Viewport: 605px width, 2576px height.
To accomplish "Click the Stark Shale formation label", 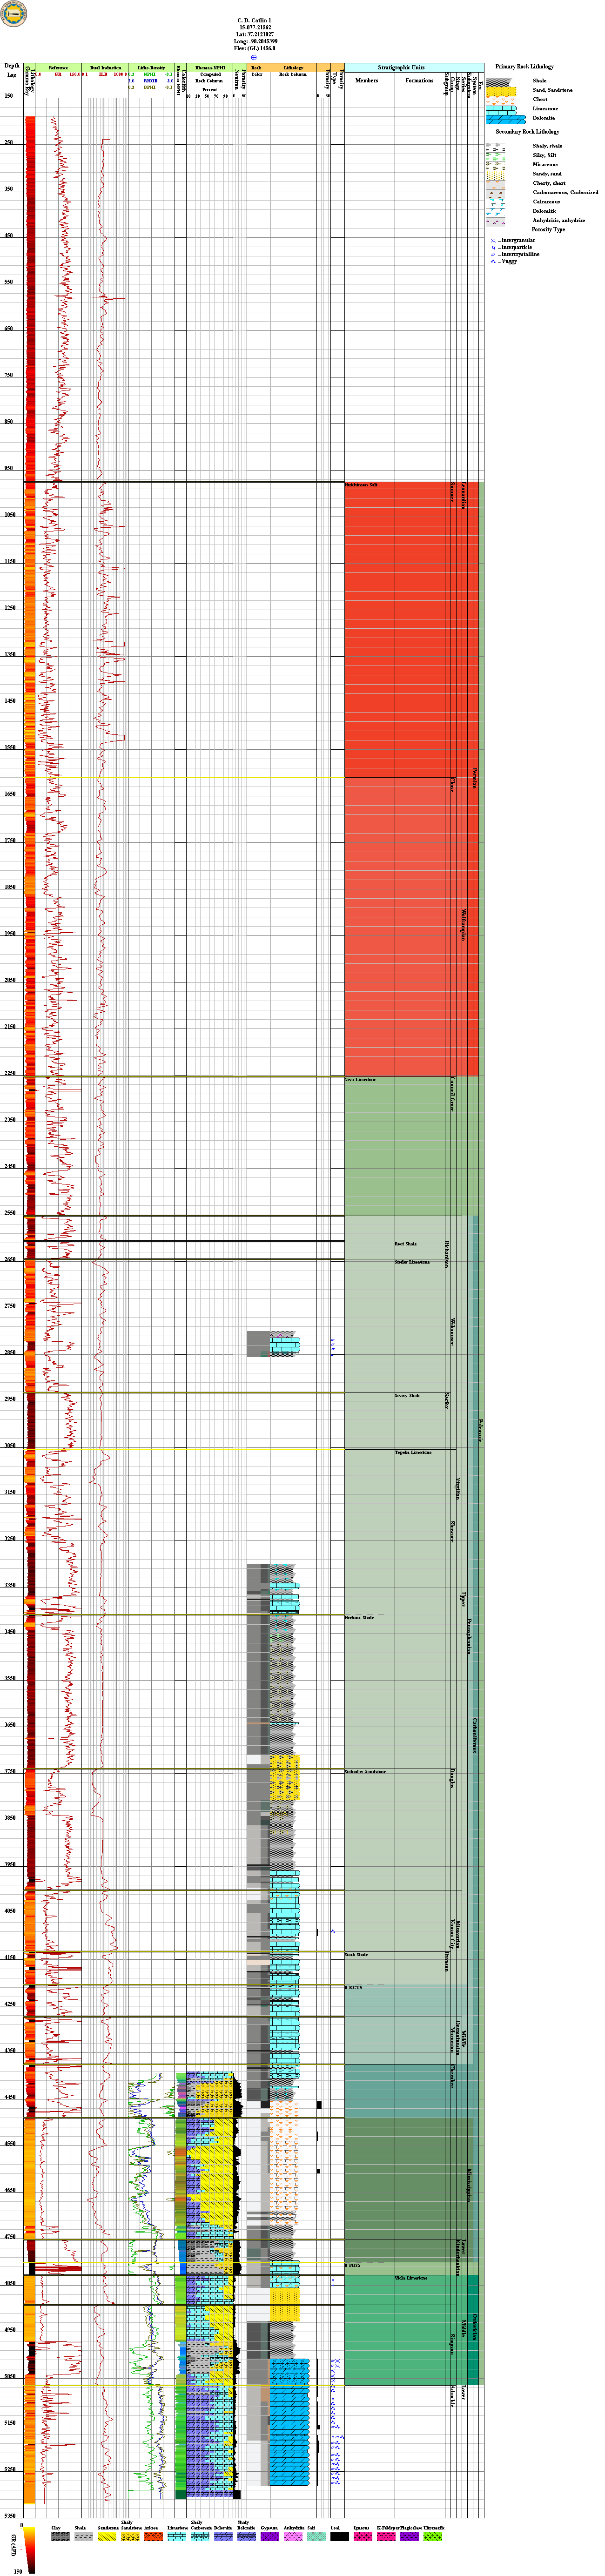I will pos(356,1954).
